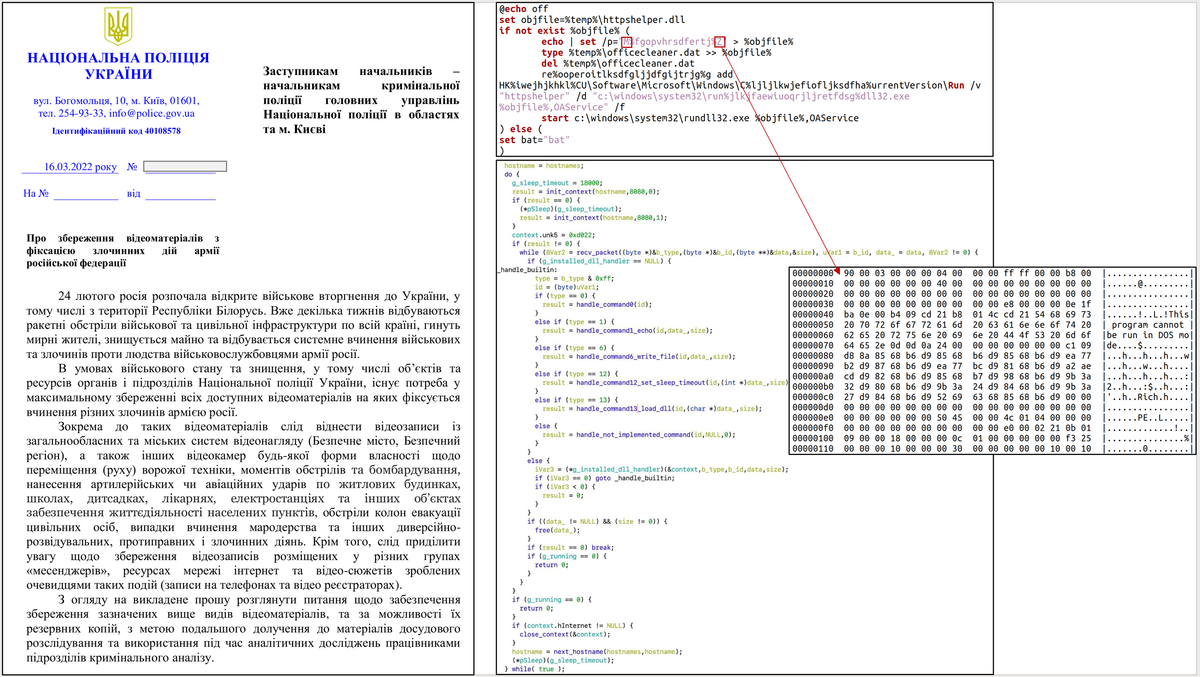This screenshot has width=1200, height=677.
Task: Click the Ukrainian trident emblem on the letterhead
Action: point(117,26)
